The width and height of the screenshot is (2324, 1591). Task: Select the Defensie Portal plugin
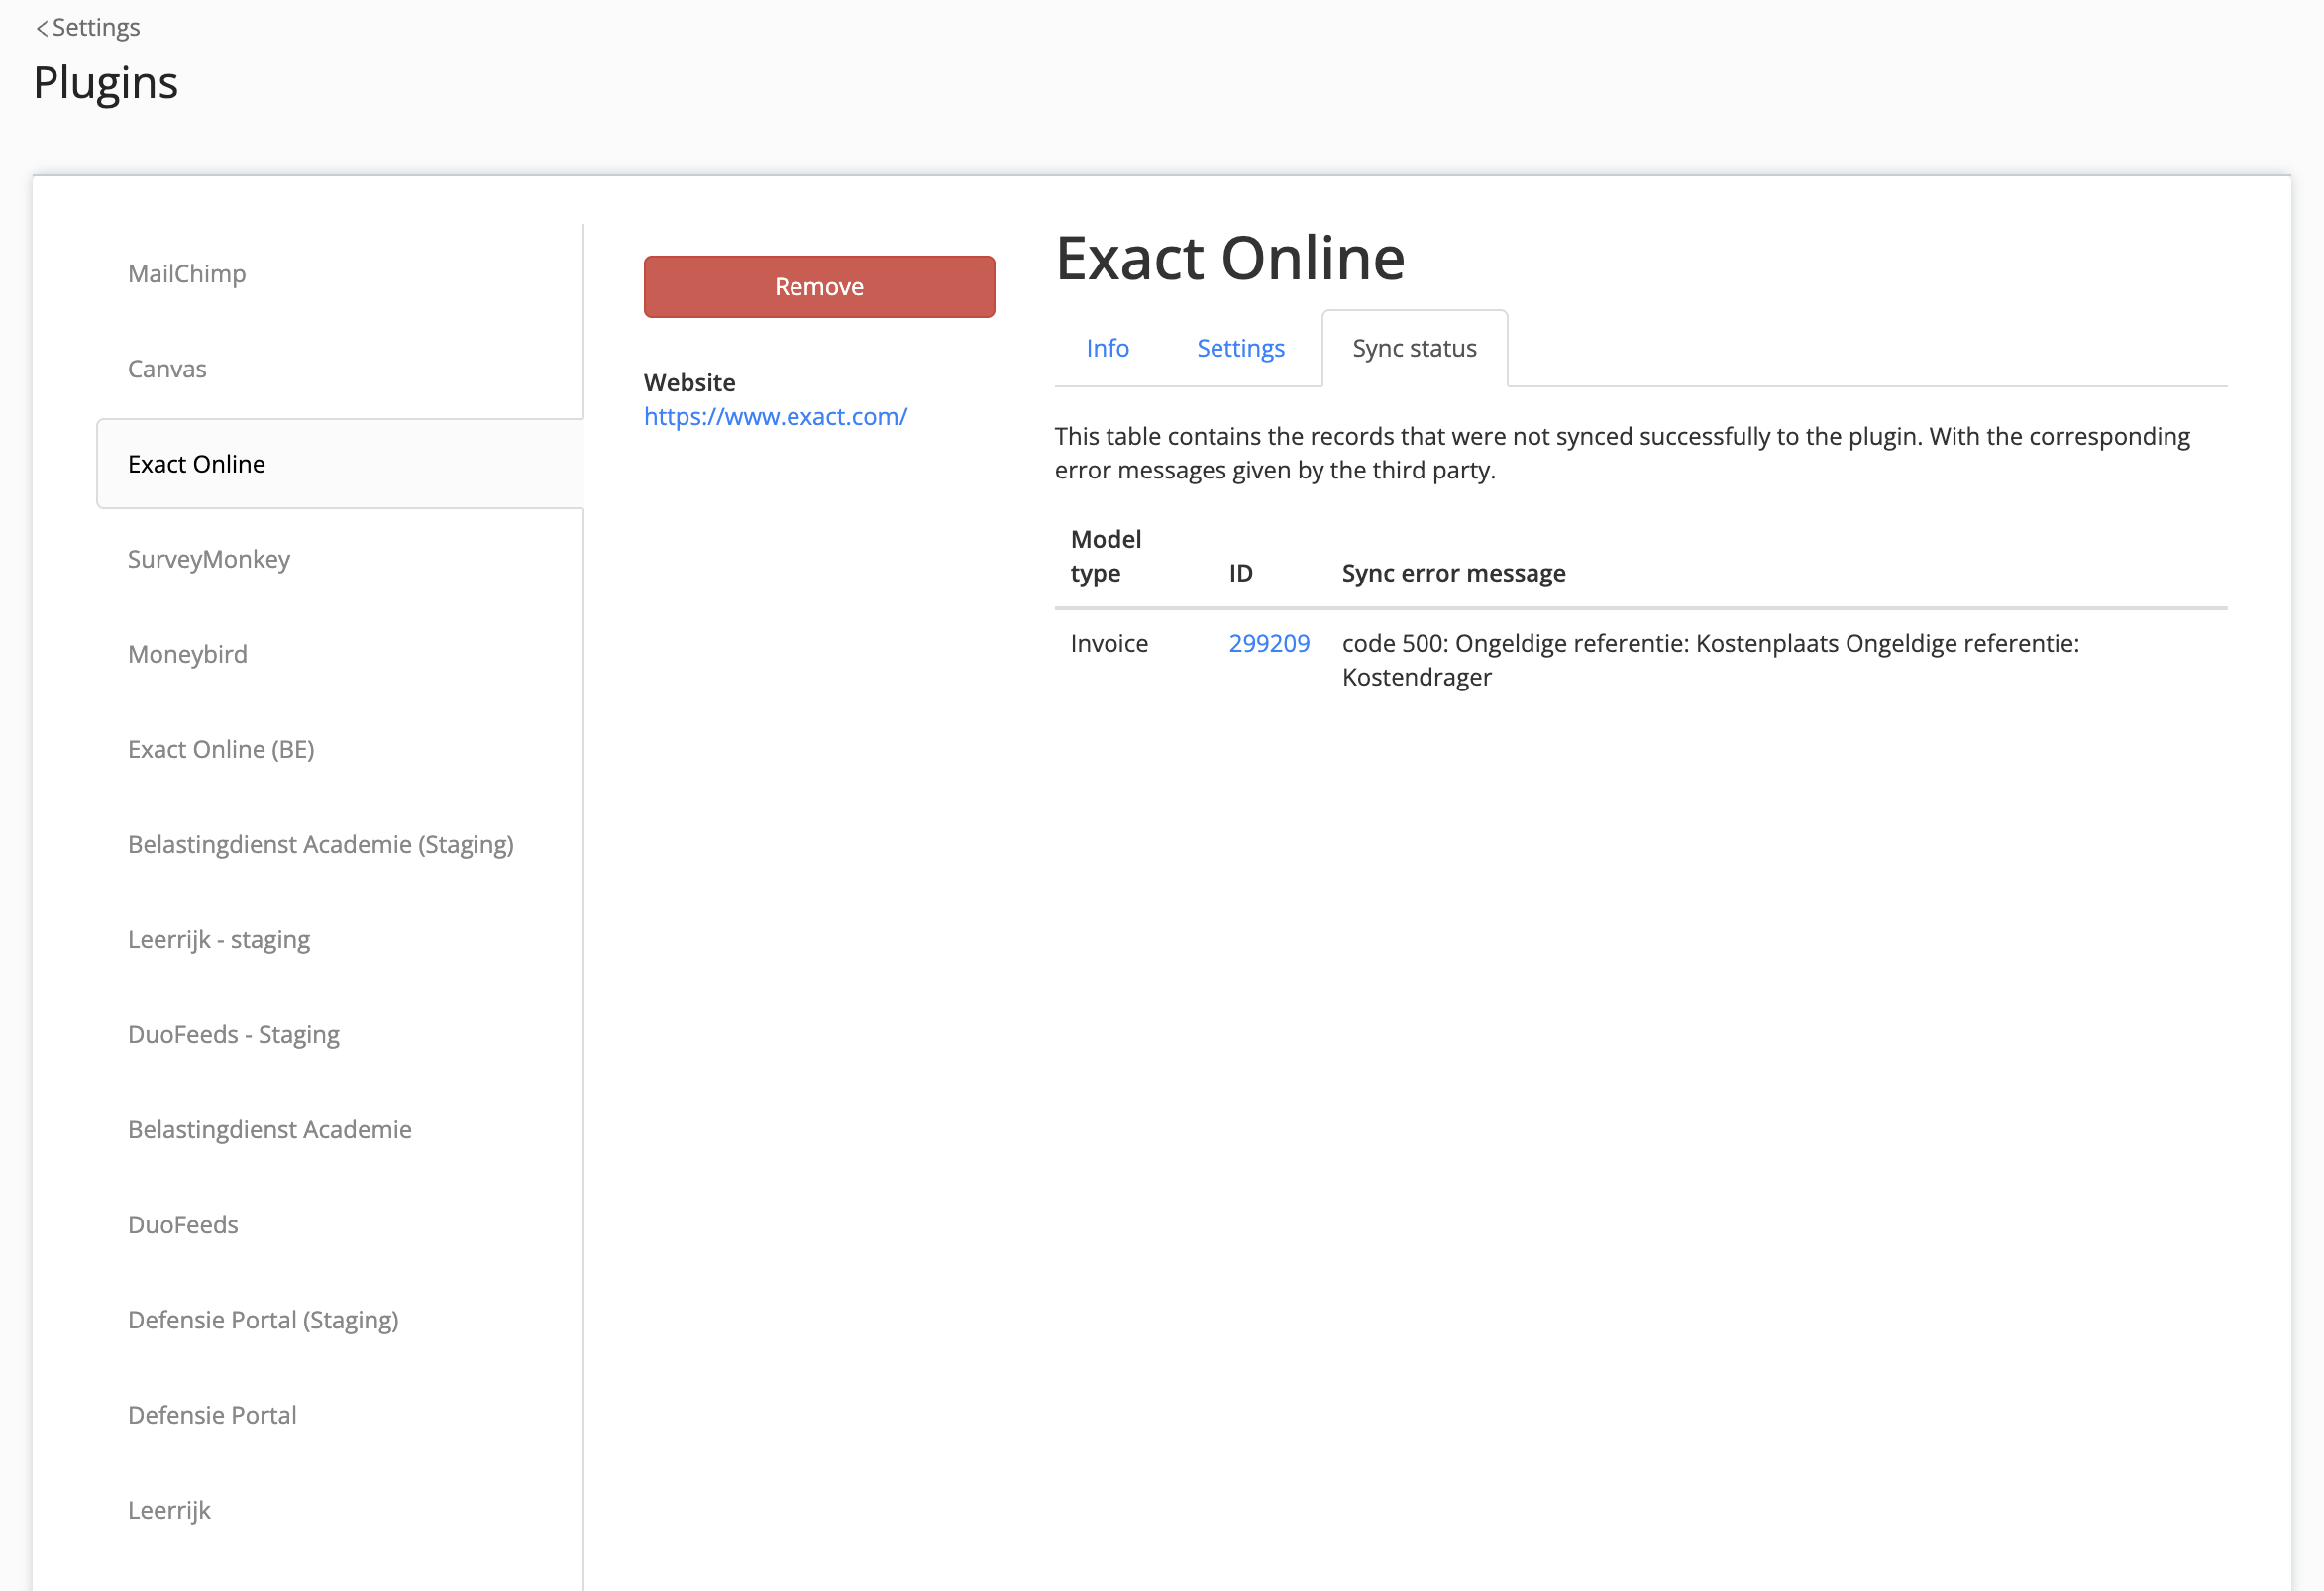pos(212,1414)
